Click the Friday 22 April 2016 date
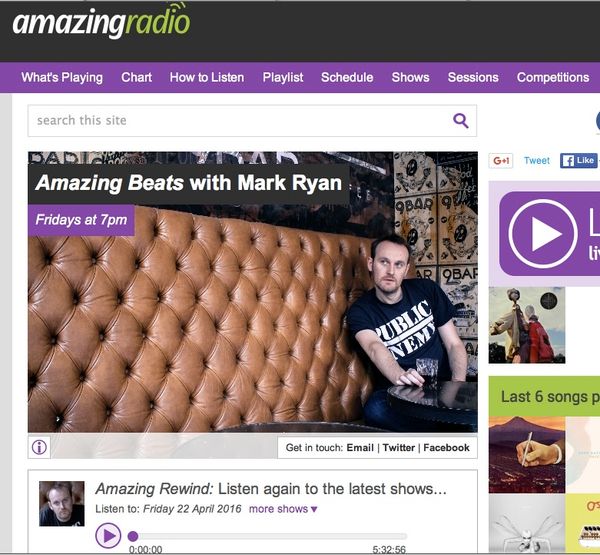Screen dimensions: 600x555 click(x=192, y=509)
